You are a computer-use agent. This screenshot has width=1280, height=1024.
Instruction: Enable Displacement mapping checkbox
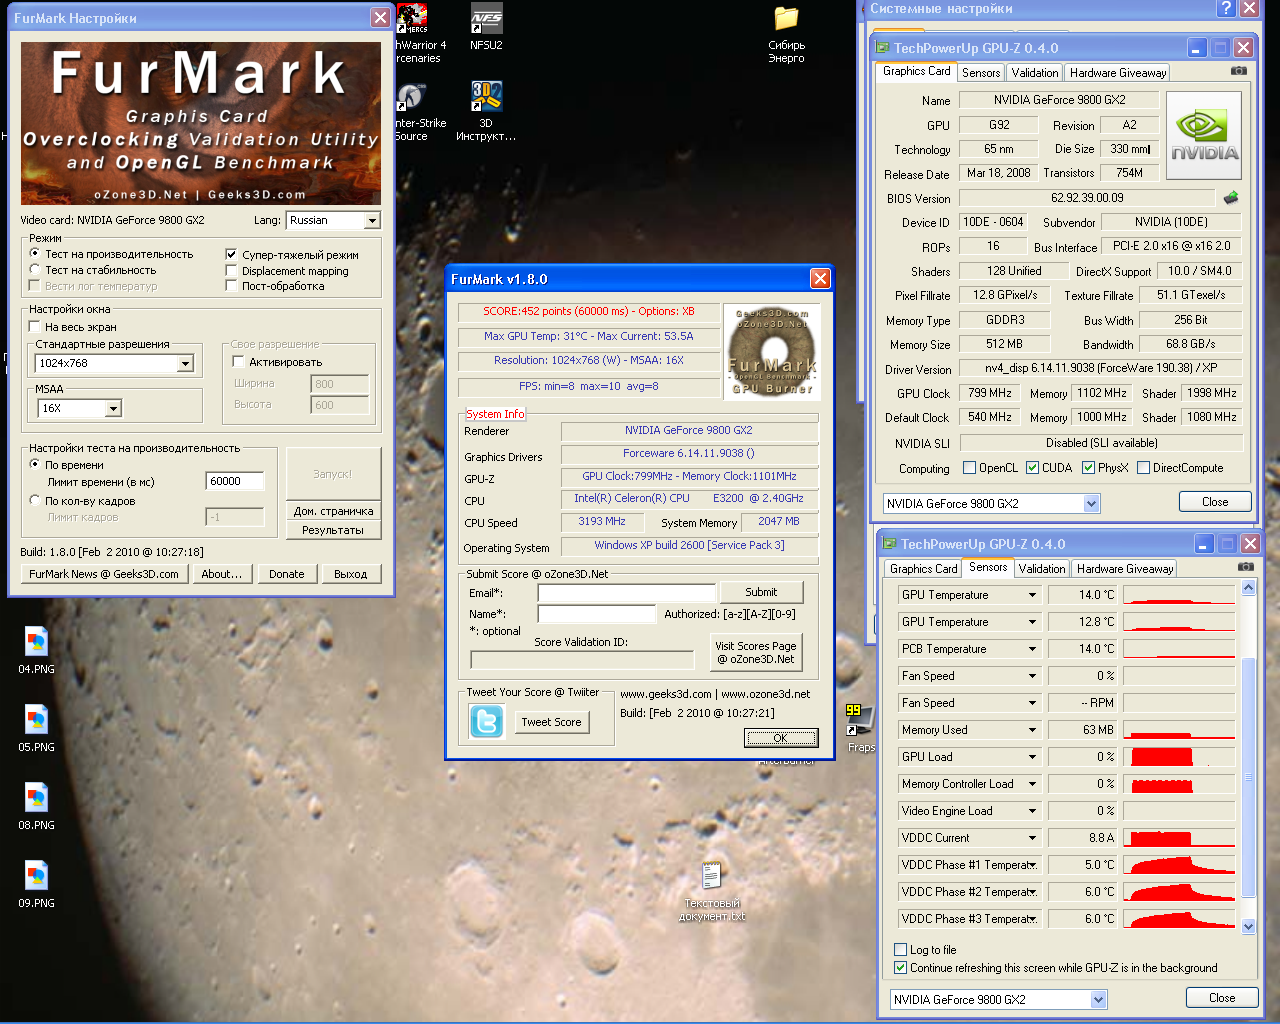tap(232, 271)
